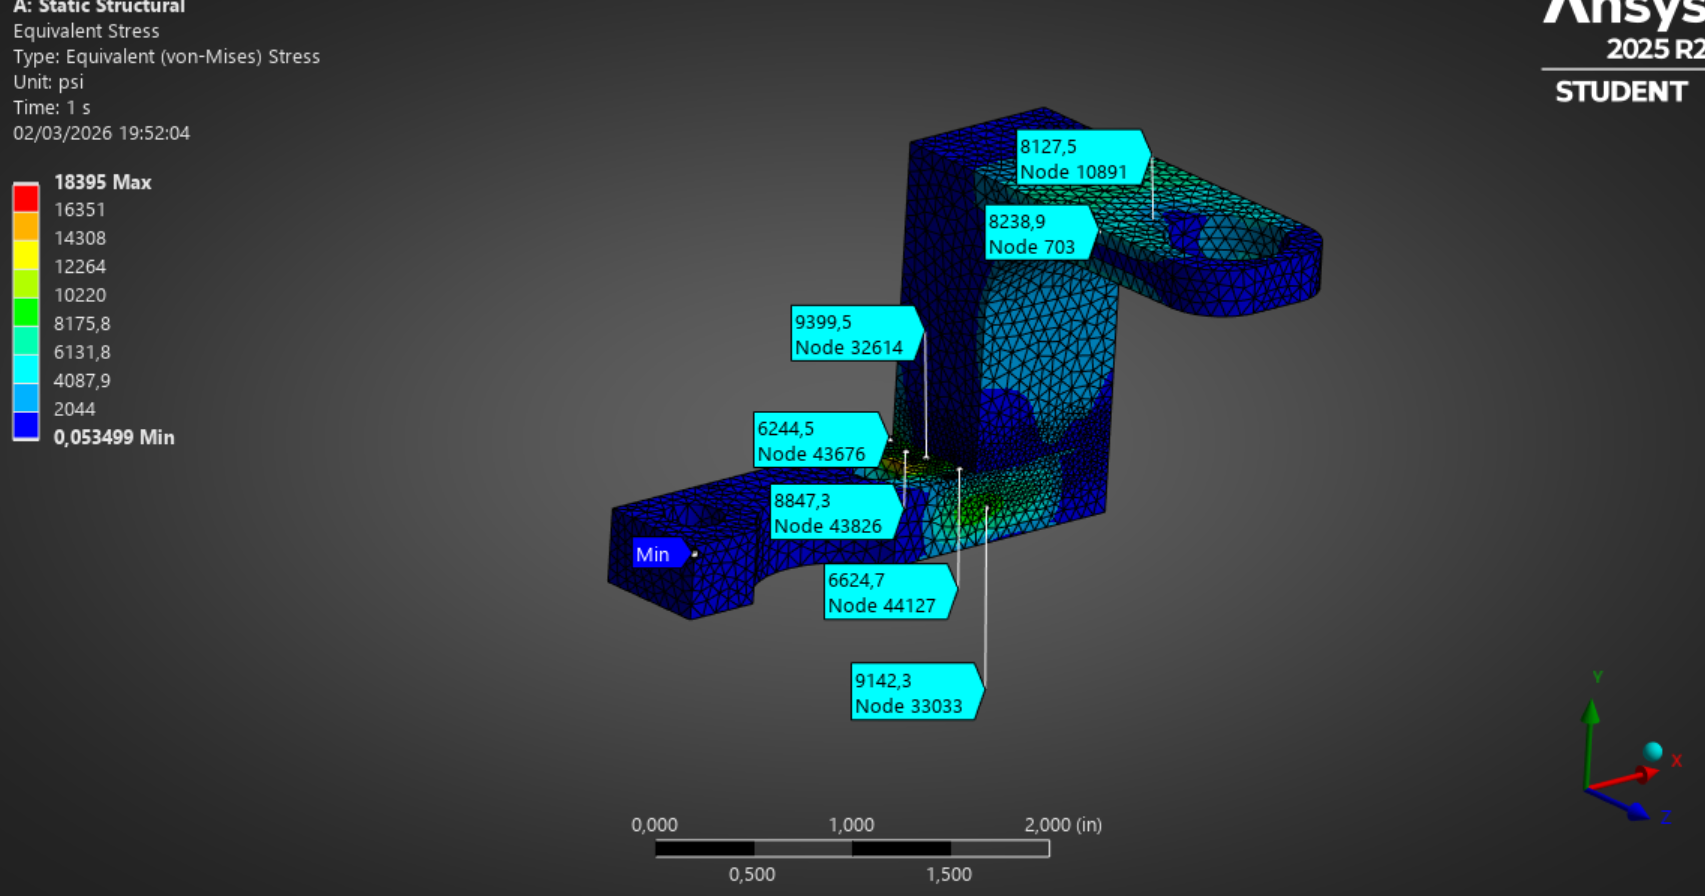
Task: Click the red legend color band
Action: [x=26, y=197]
